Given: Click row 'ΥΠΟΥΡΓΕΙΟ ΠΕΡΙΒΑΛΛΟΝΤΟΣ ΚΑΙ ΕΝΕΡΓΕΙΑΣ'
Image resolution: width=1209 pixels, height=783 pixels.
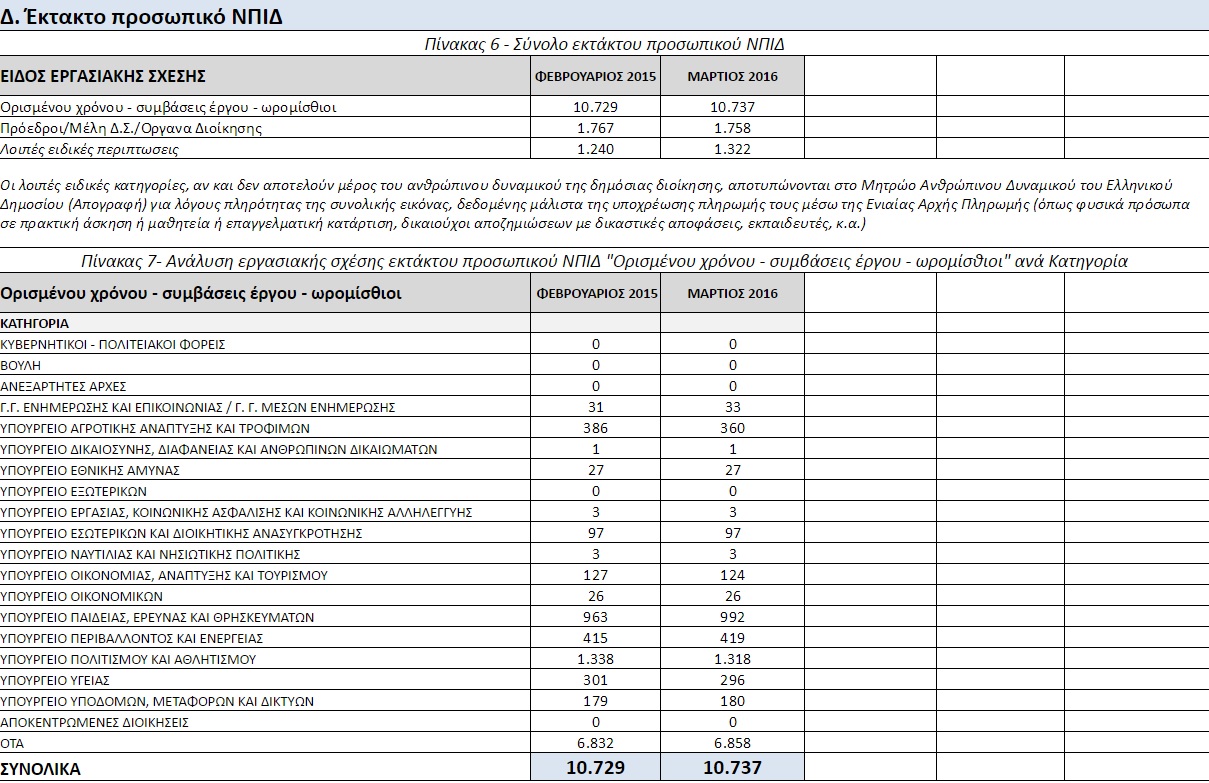Looking at the screenshot, I should point(131,638).
